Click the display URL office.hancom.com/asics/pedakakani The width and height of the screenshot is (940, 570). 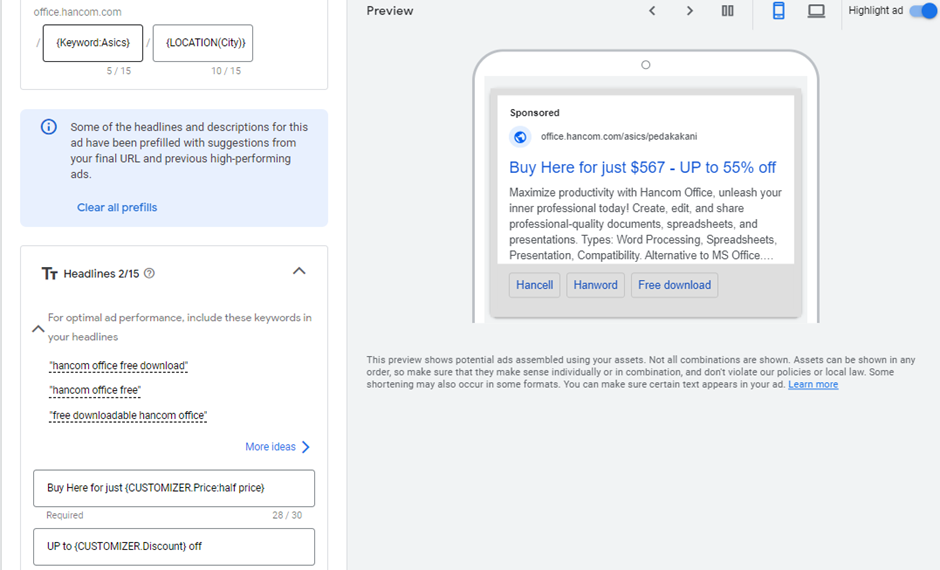click(619, 136)
